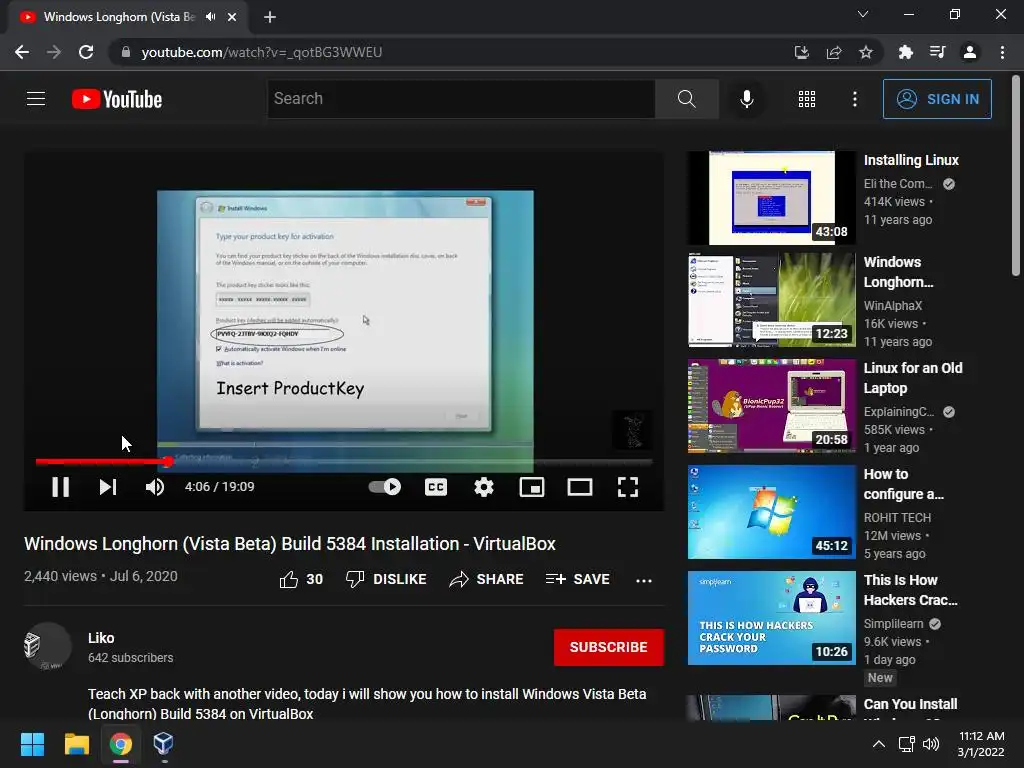Open the Chrome profile icon
Viewport: 1024px width, 768px height.
pos(970,52)
